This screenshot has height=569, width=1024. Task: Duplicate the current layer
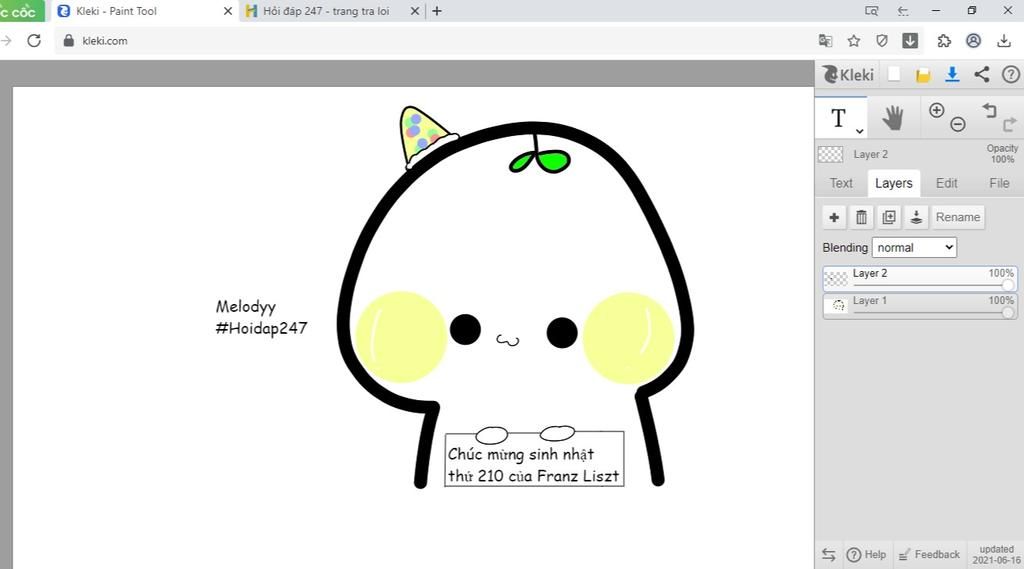[x=889, y=218]
